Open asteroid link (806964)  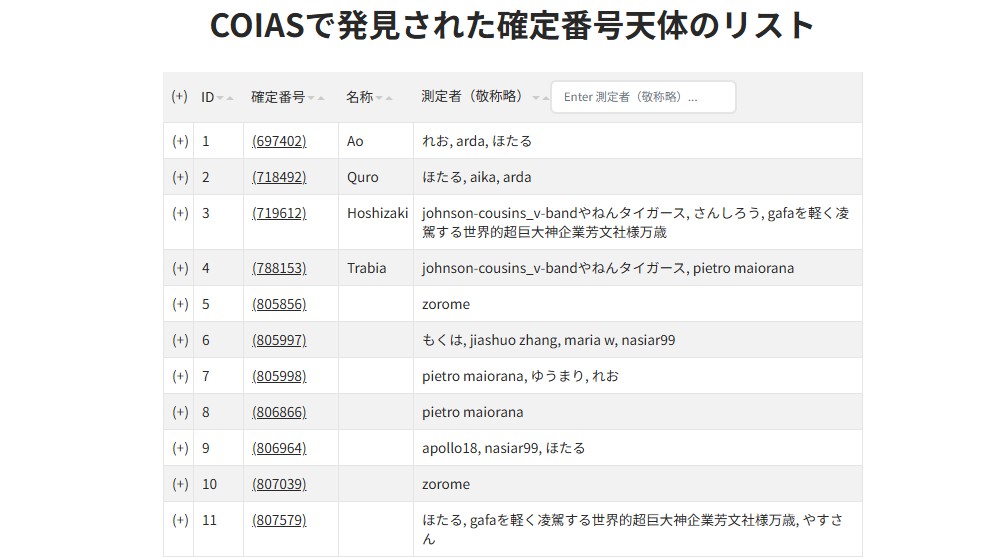pos(280,448)
